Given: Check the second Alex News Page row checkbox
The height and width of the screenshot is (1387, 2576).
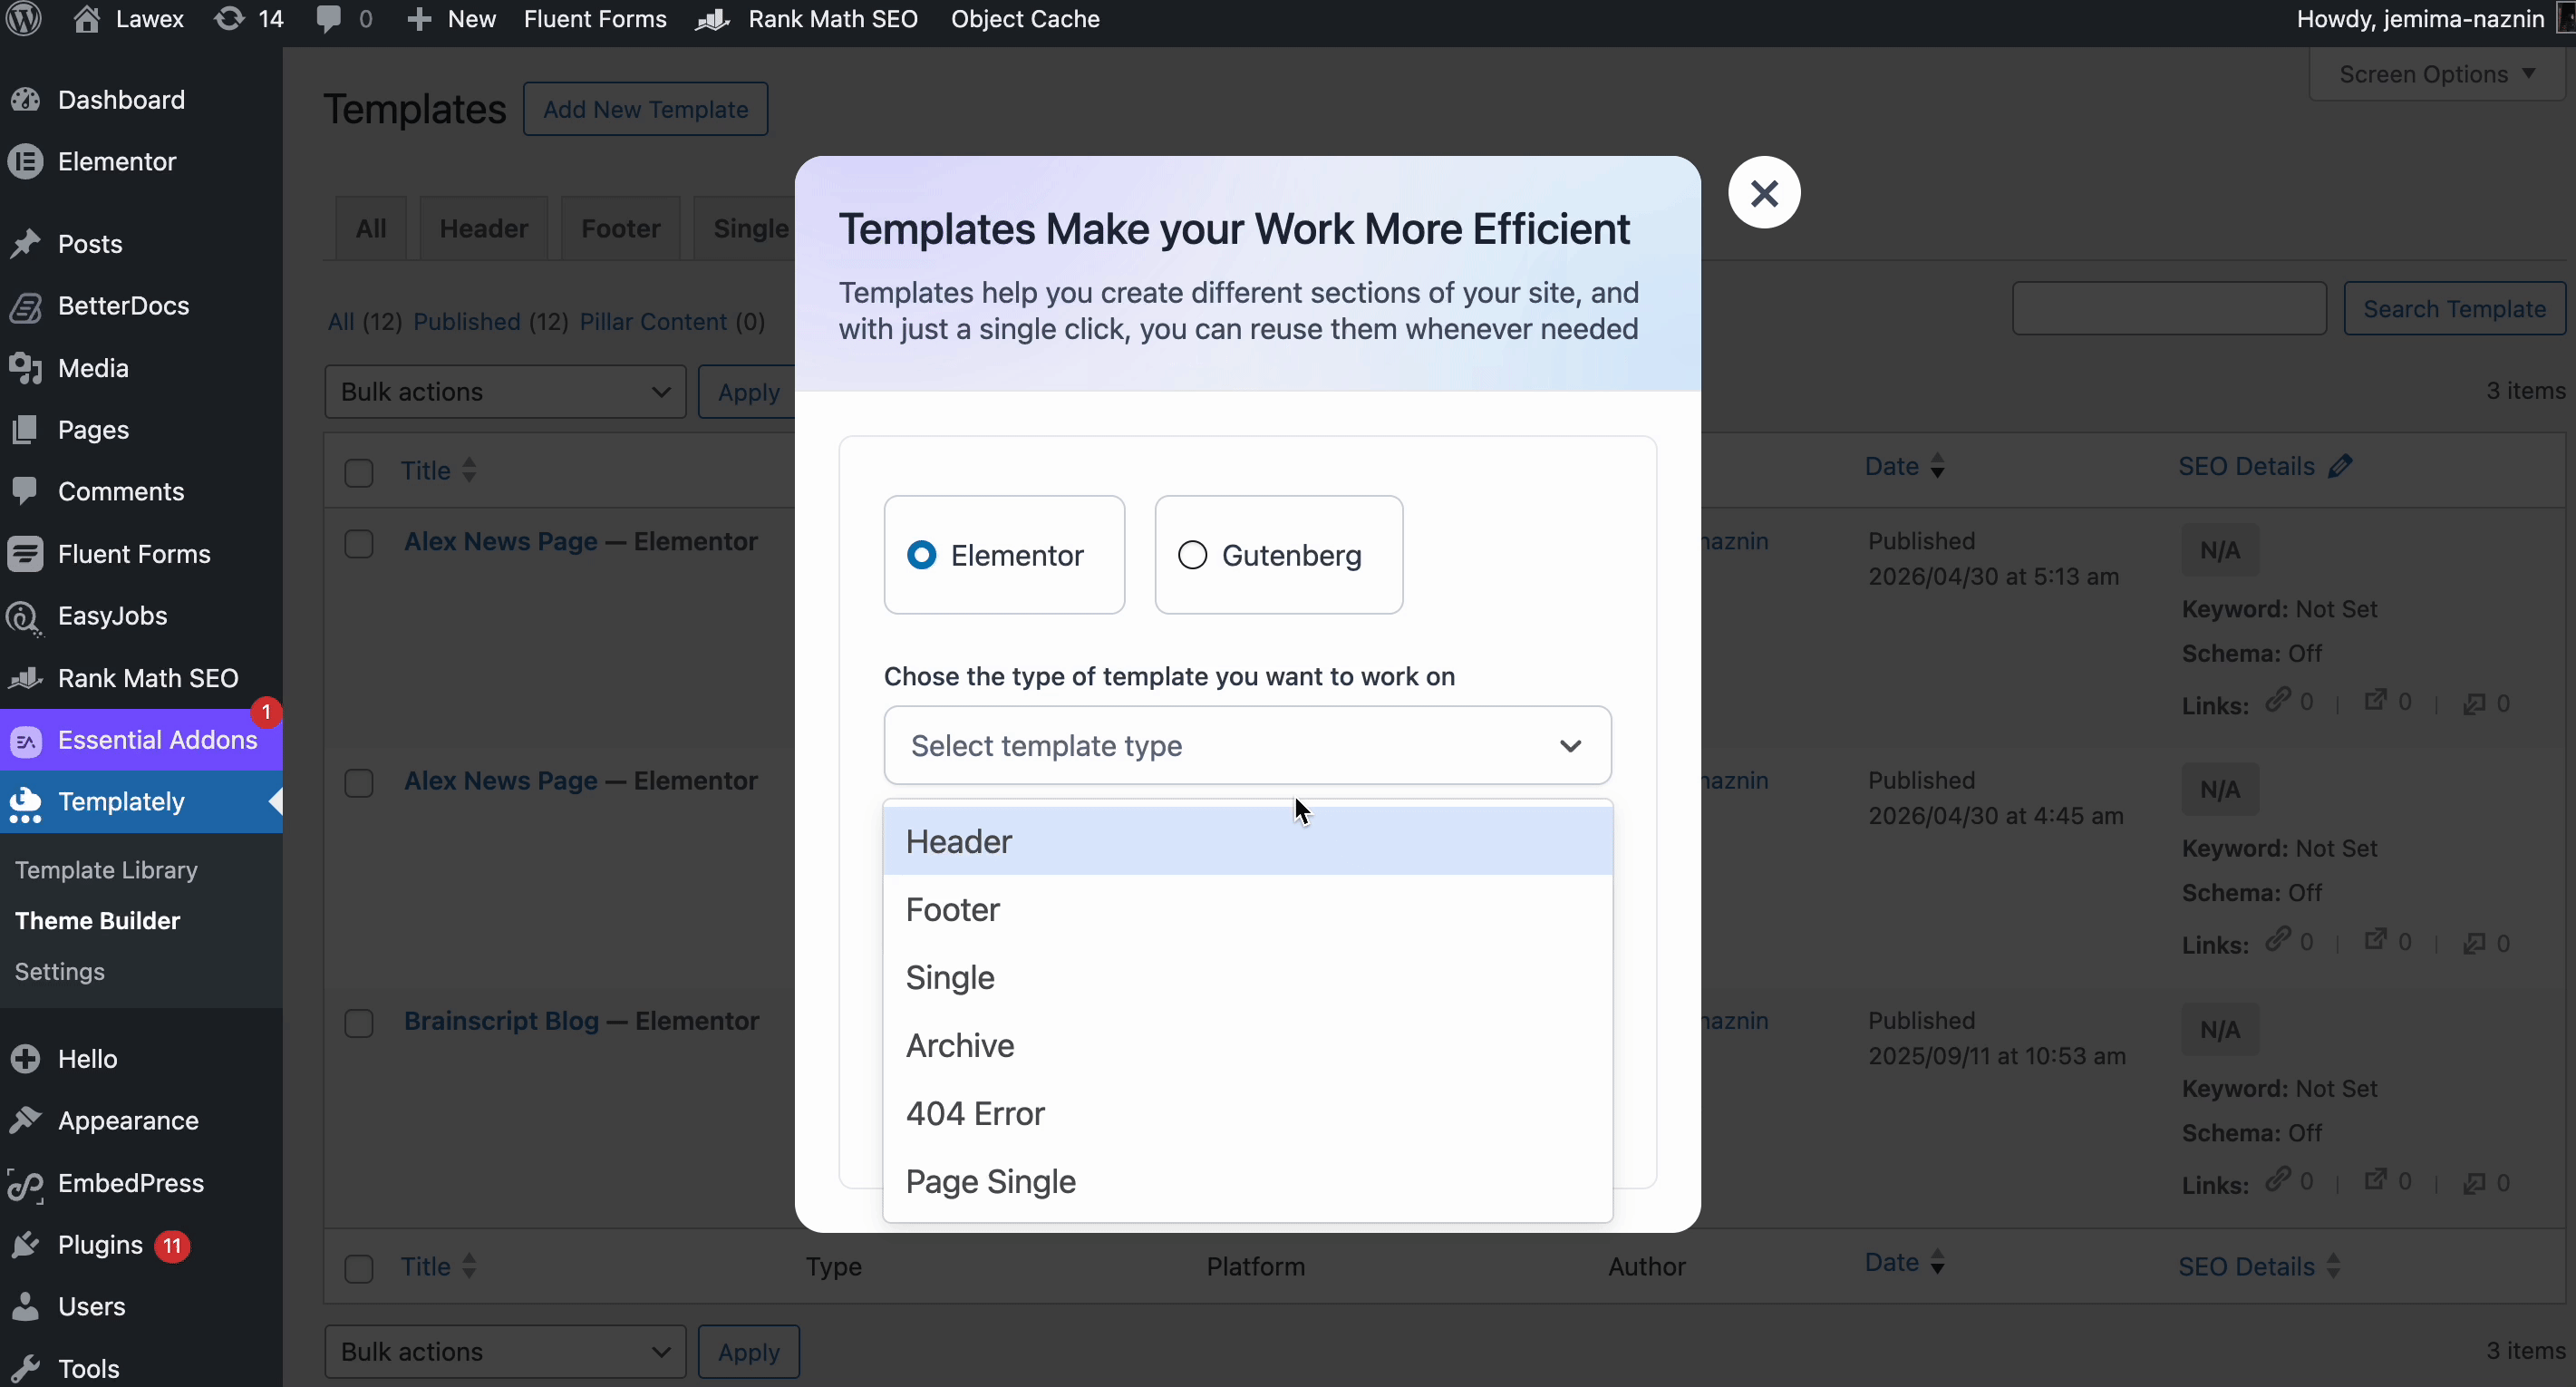Looking at the screenshot, I should pyautogui.click(x=359, y=783).
